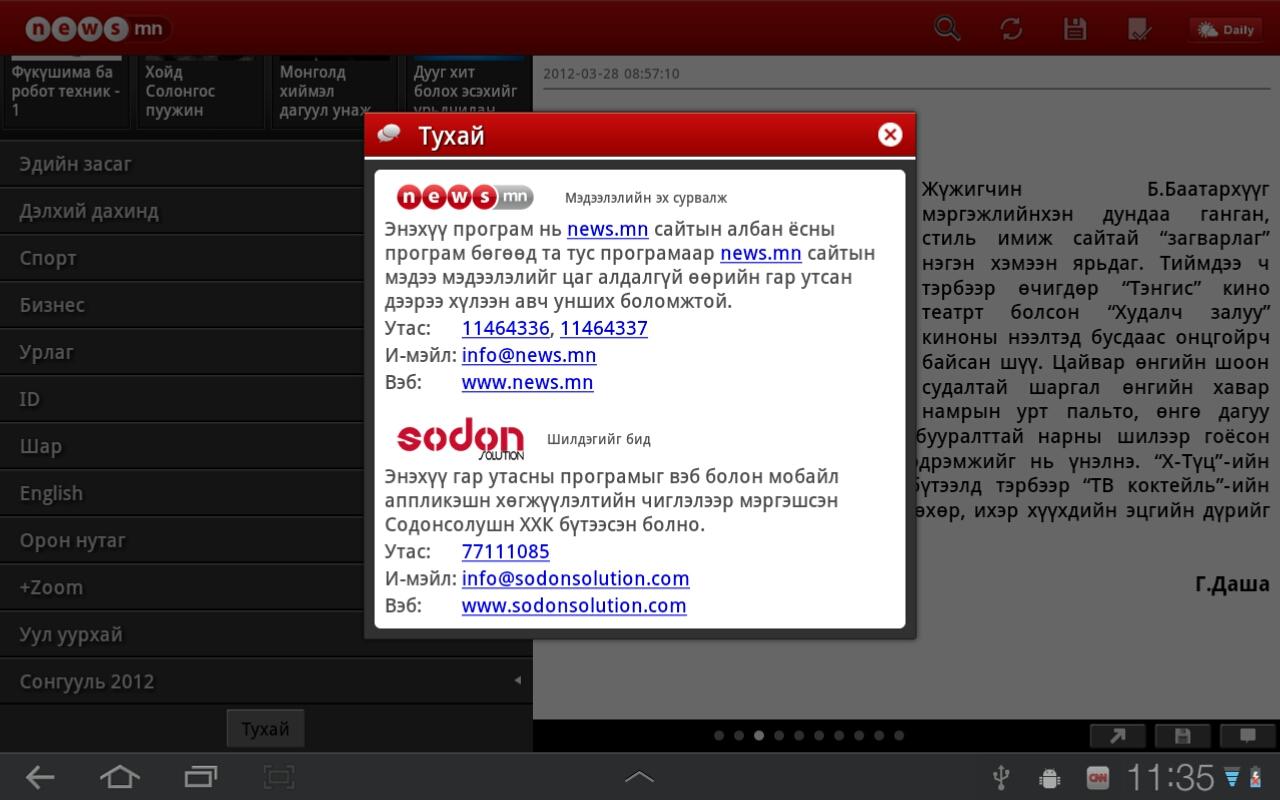Call phone number 11464337

click(x=604, y=328)
